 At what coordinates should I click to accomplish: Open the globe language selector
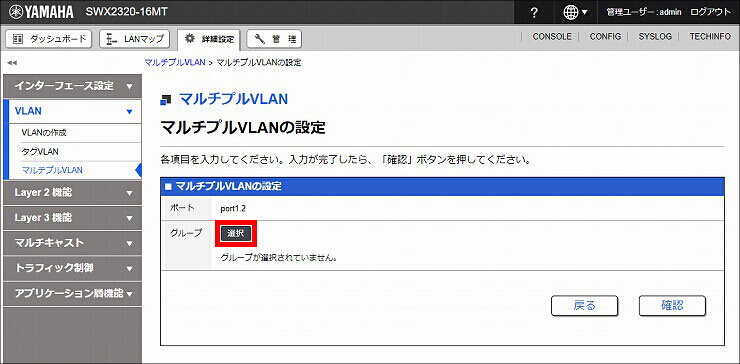coord(575,12)
